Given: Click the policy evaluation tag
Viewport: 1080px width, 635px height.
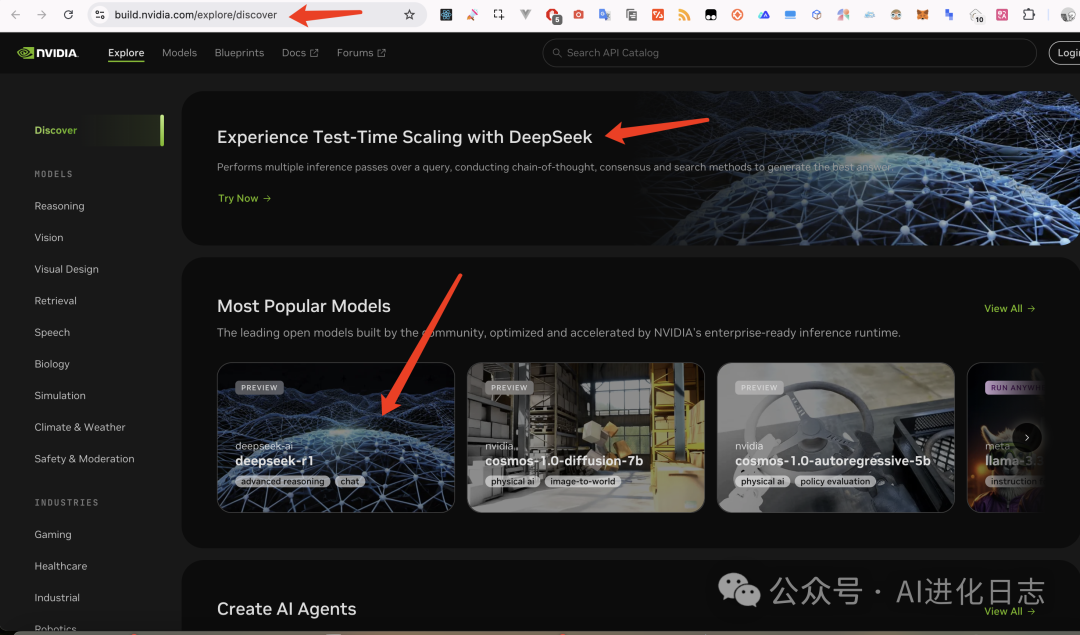Looking at the screenshot, I should [x=835, y=481].
